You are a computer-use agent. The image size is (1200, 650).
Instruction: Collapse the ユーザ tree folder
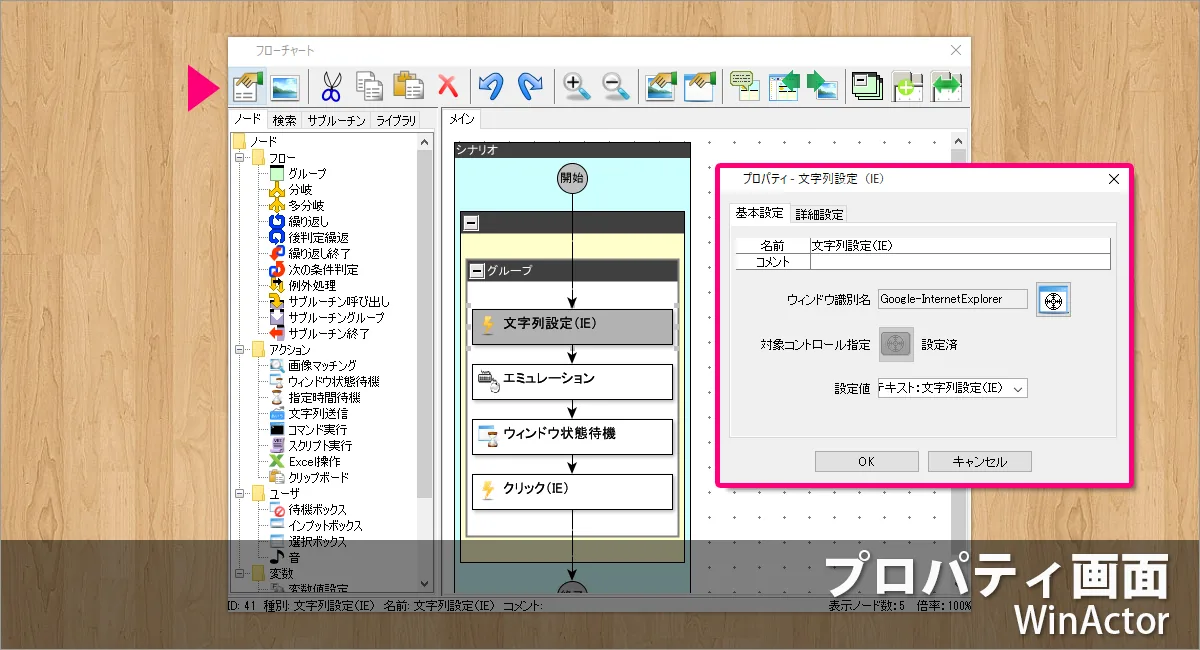pos(240,494)
